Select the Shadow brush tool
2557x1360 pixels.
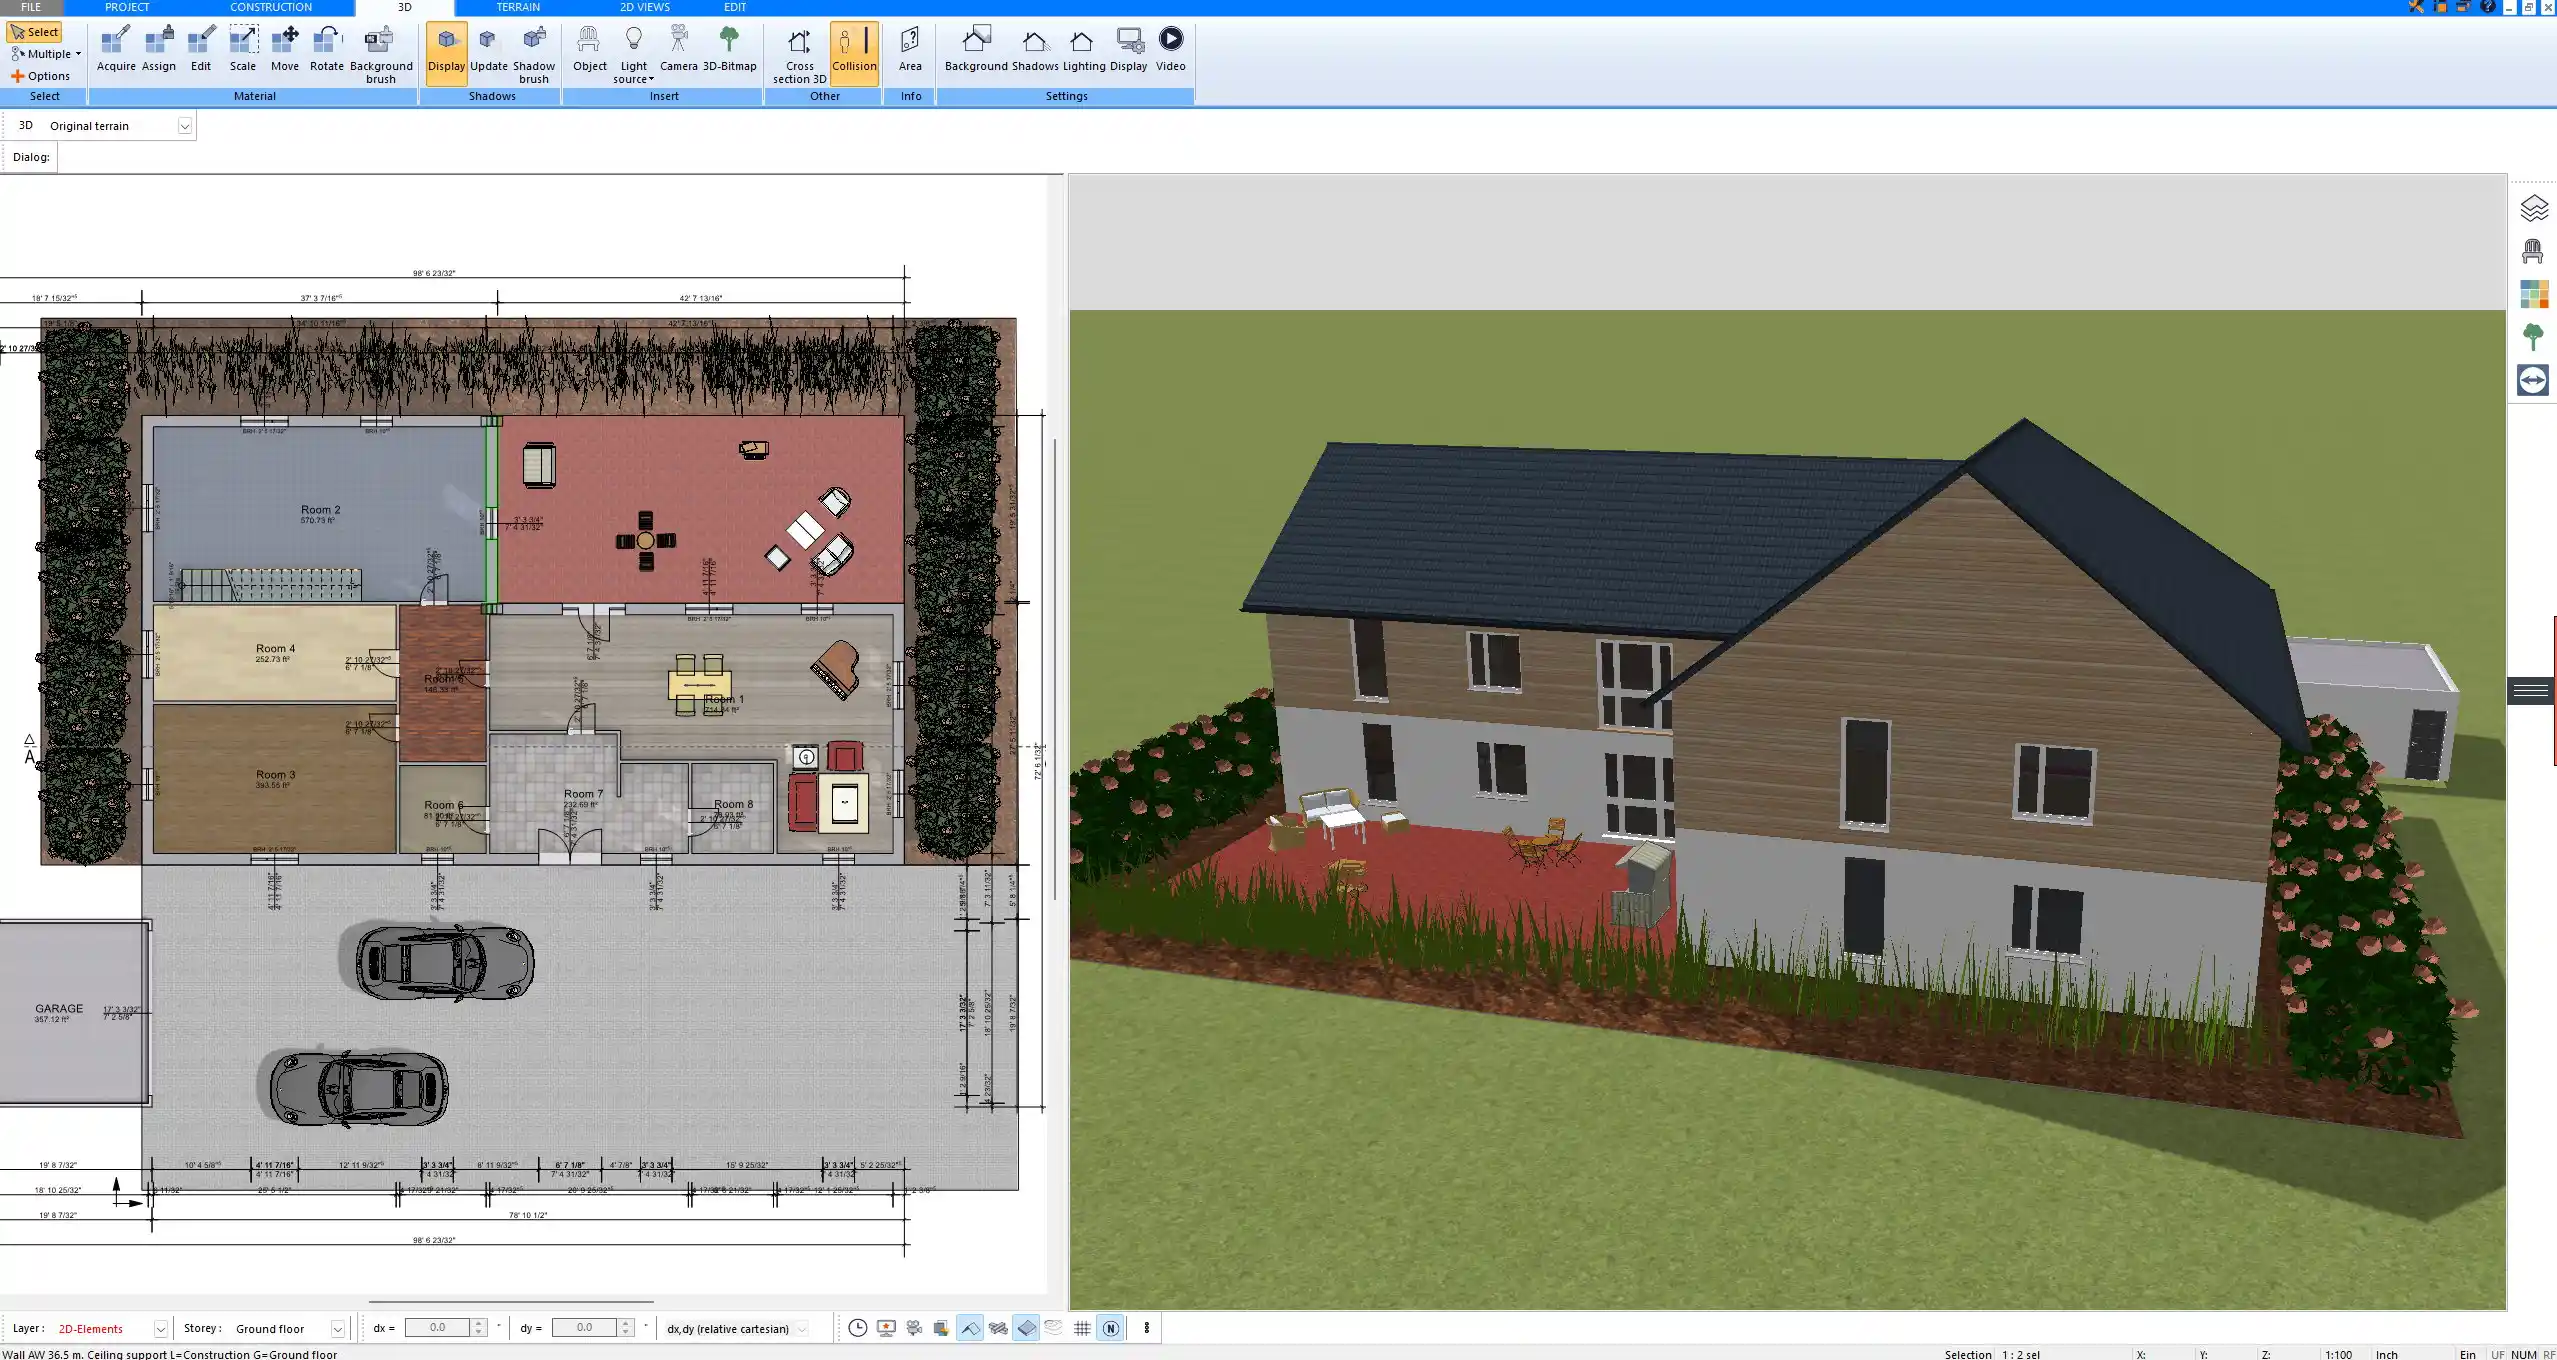pos(533,52)
